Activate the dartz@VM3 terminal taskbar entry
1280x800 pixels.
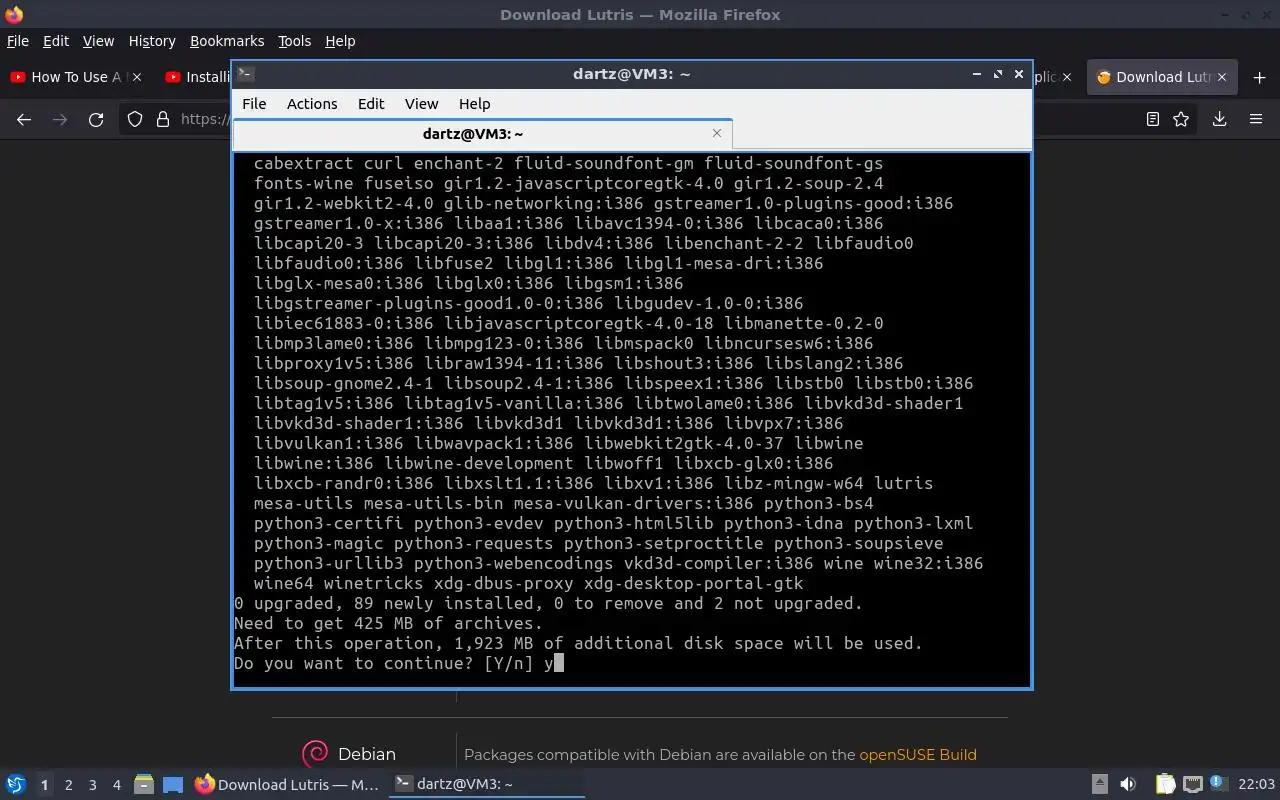coord(486,785)
